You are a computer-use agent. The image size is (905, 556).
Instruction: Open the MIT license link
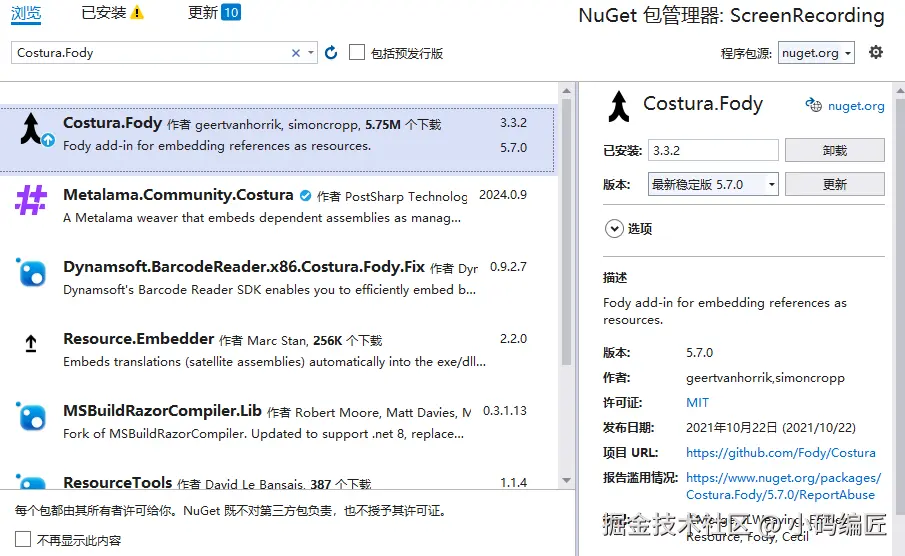point(697,402)
